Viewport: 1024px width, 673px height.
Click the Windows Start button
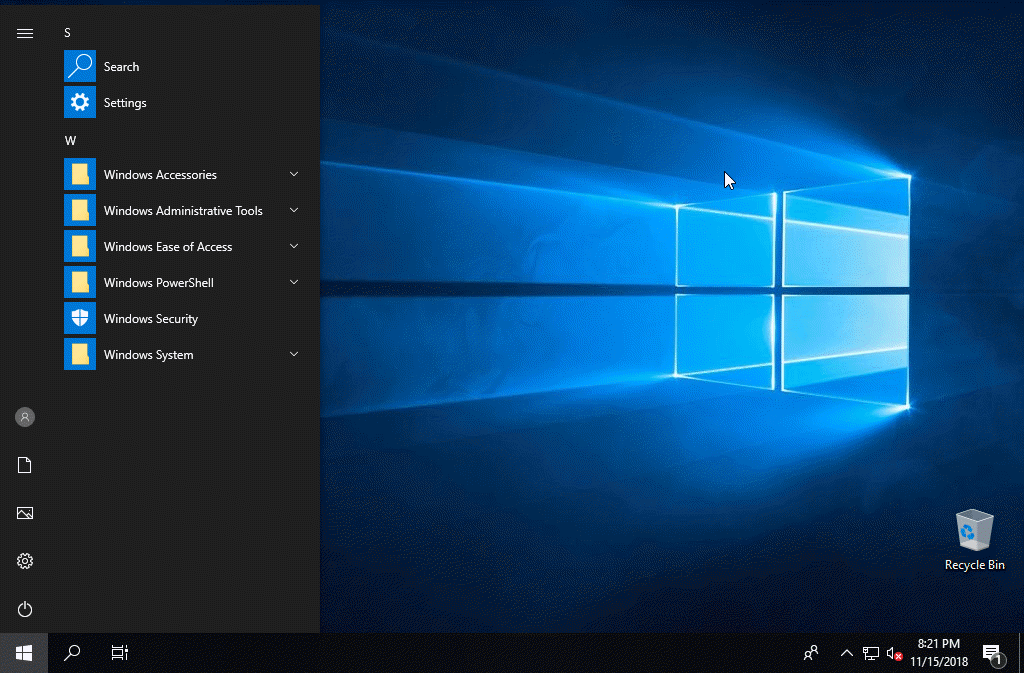point(24,653)
